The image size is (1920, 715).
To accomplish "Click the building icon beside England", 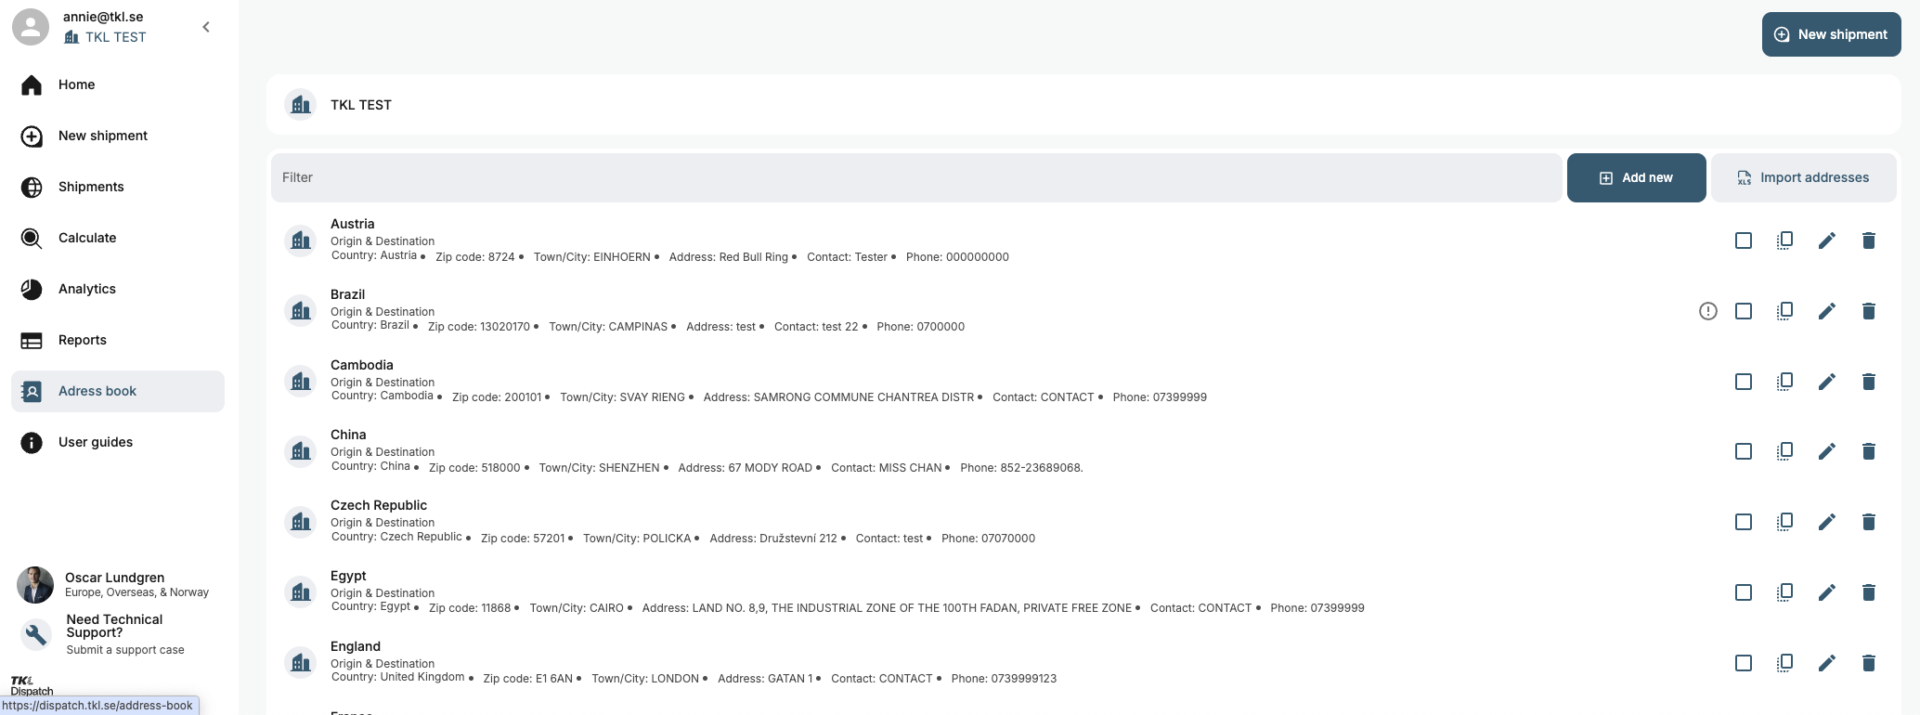I will (x=300, y=662).
